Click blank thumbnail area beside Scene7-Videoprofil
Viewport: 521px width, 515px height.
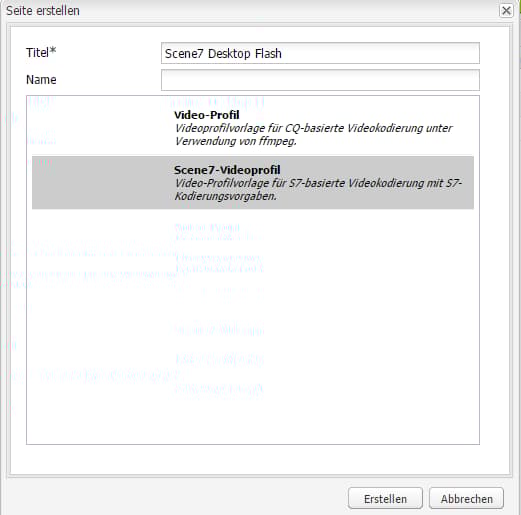pos(102,183)
